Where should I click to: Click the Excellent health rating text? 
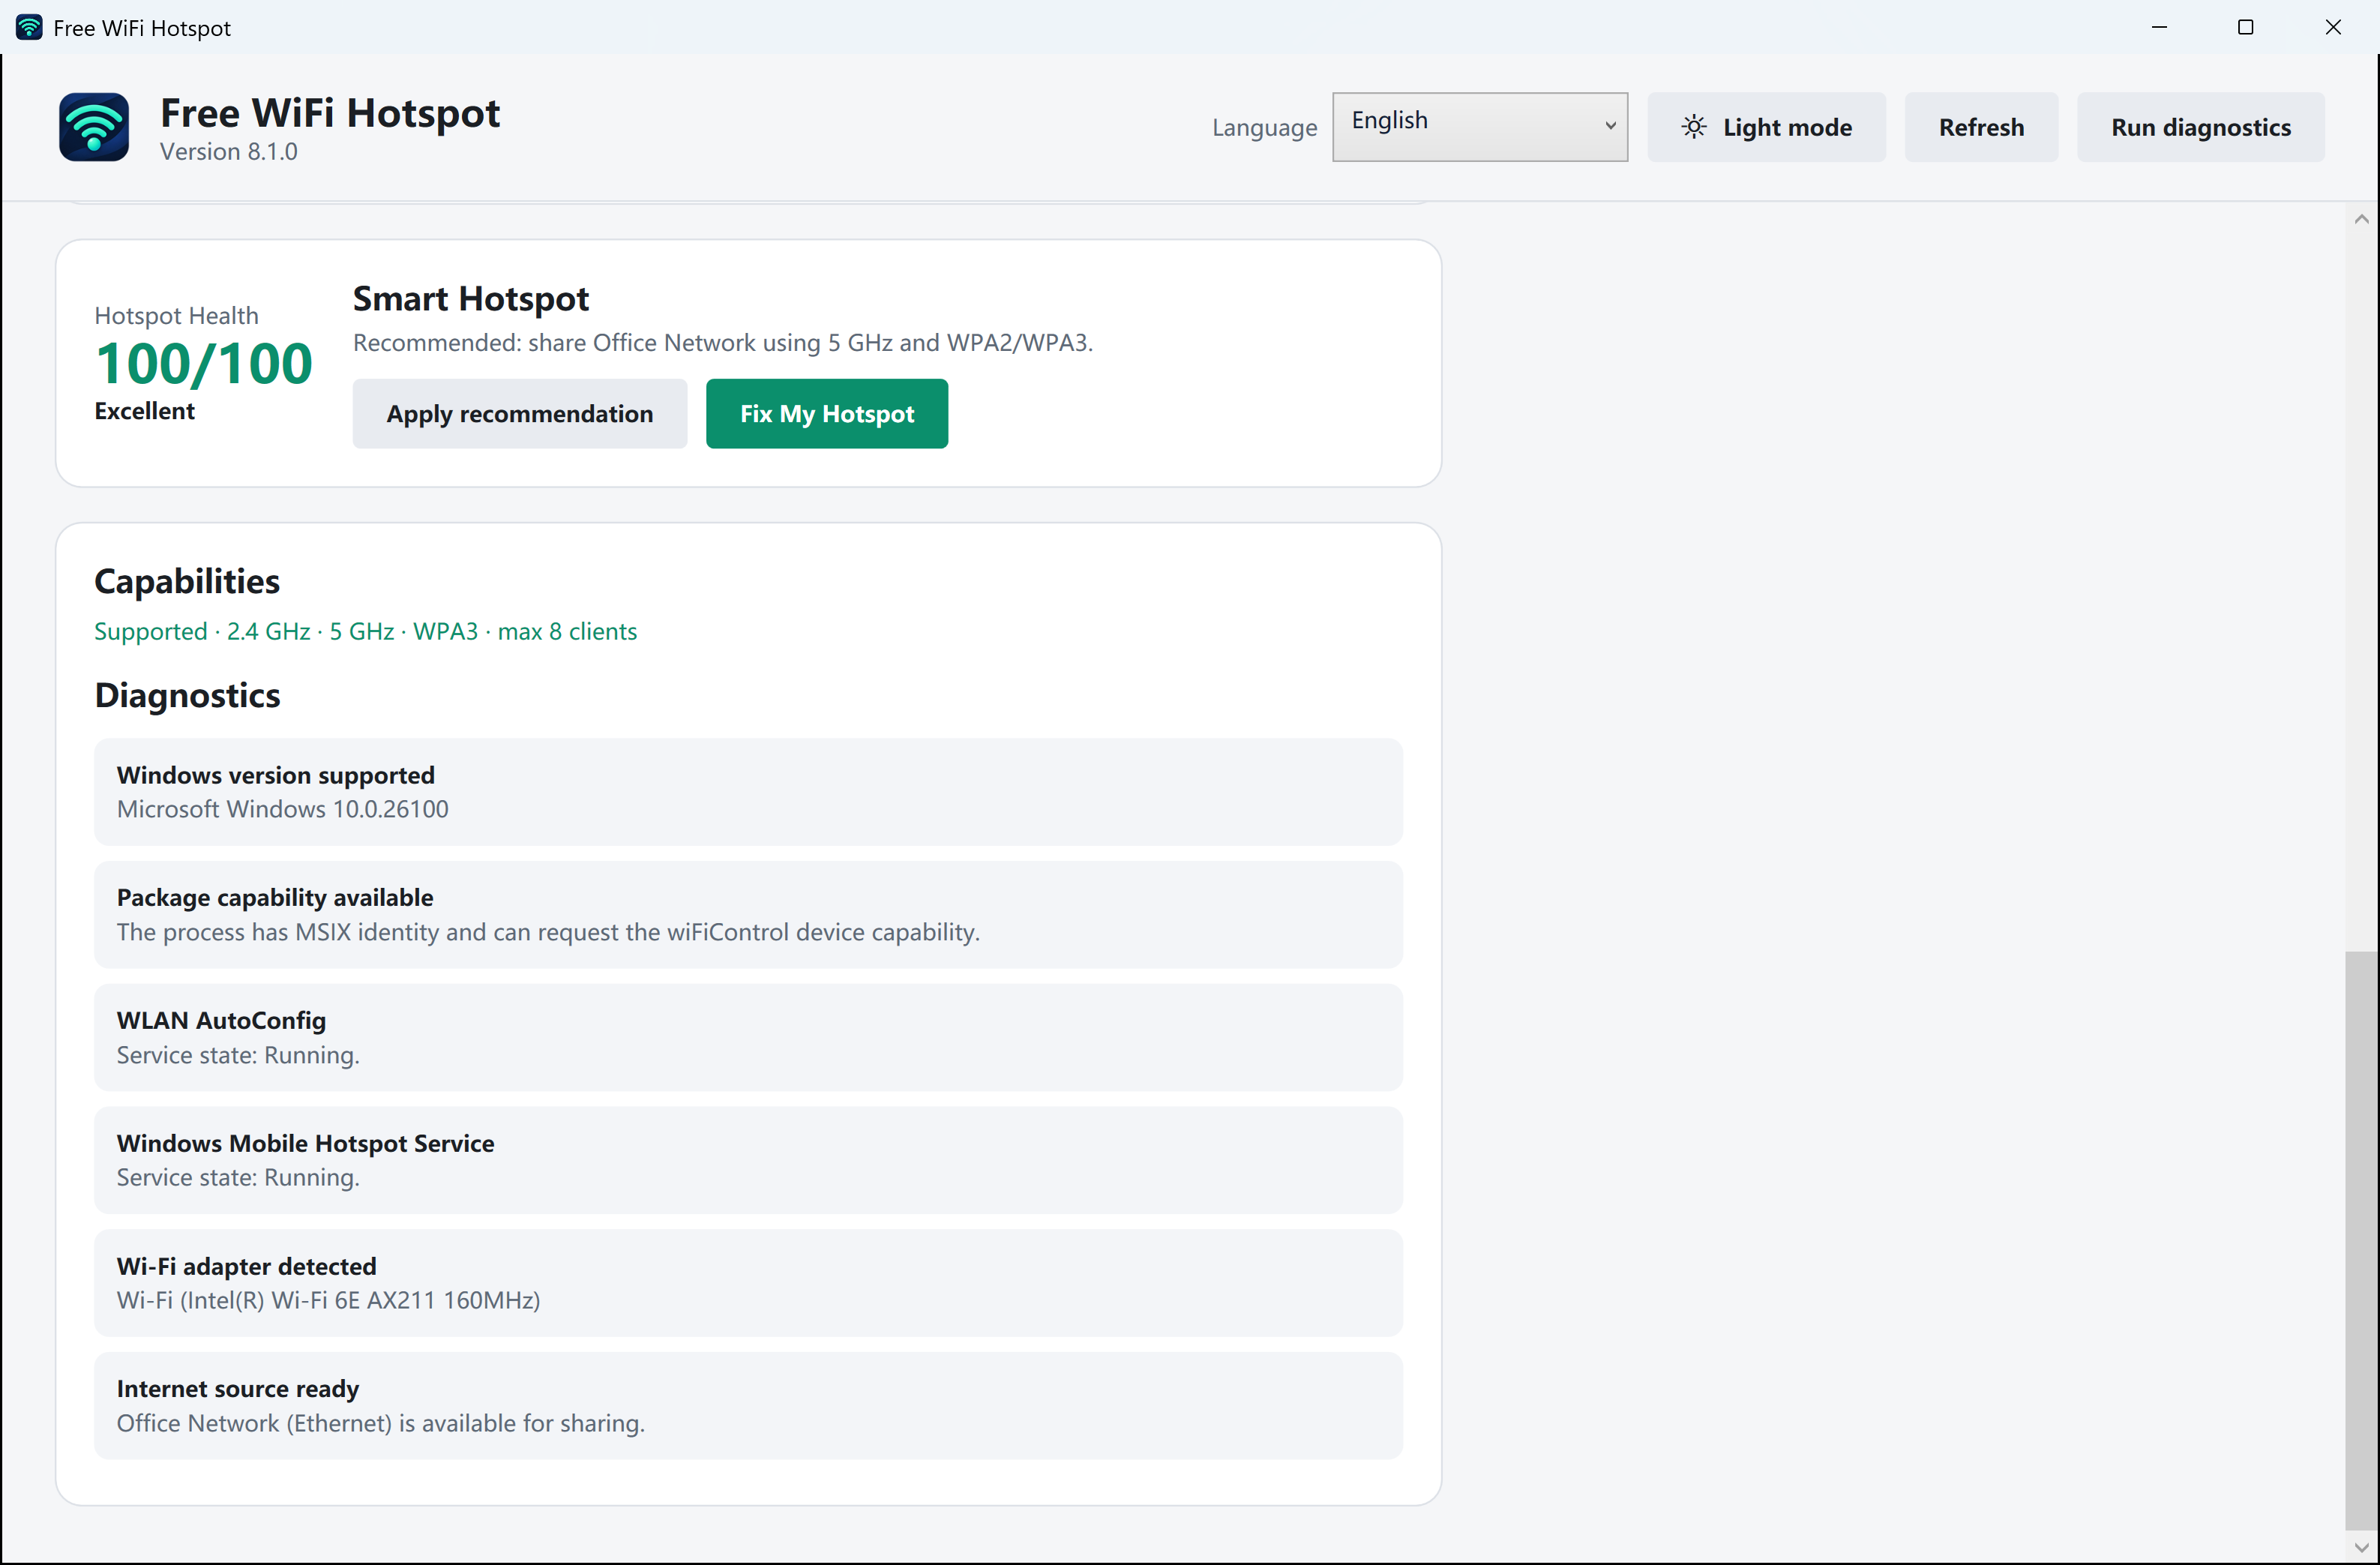(145, 411)
